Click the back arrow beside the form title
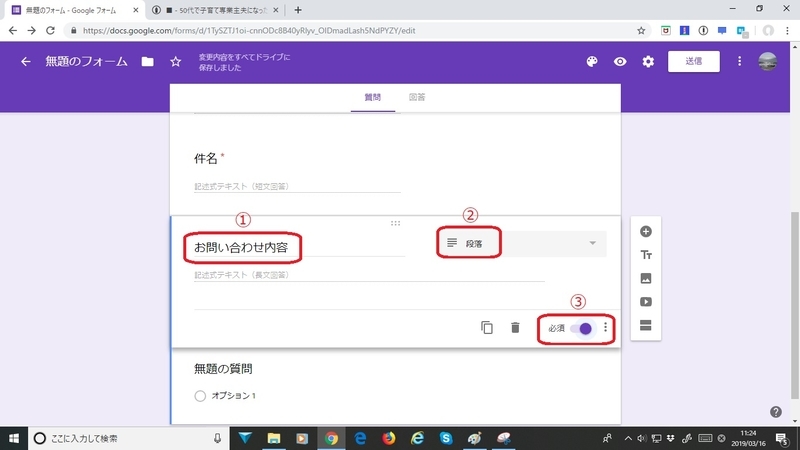Image resolution: width=800 pixels, height=450 pixels. 26,62
